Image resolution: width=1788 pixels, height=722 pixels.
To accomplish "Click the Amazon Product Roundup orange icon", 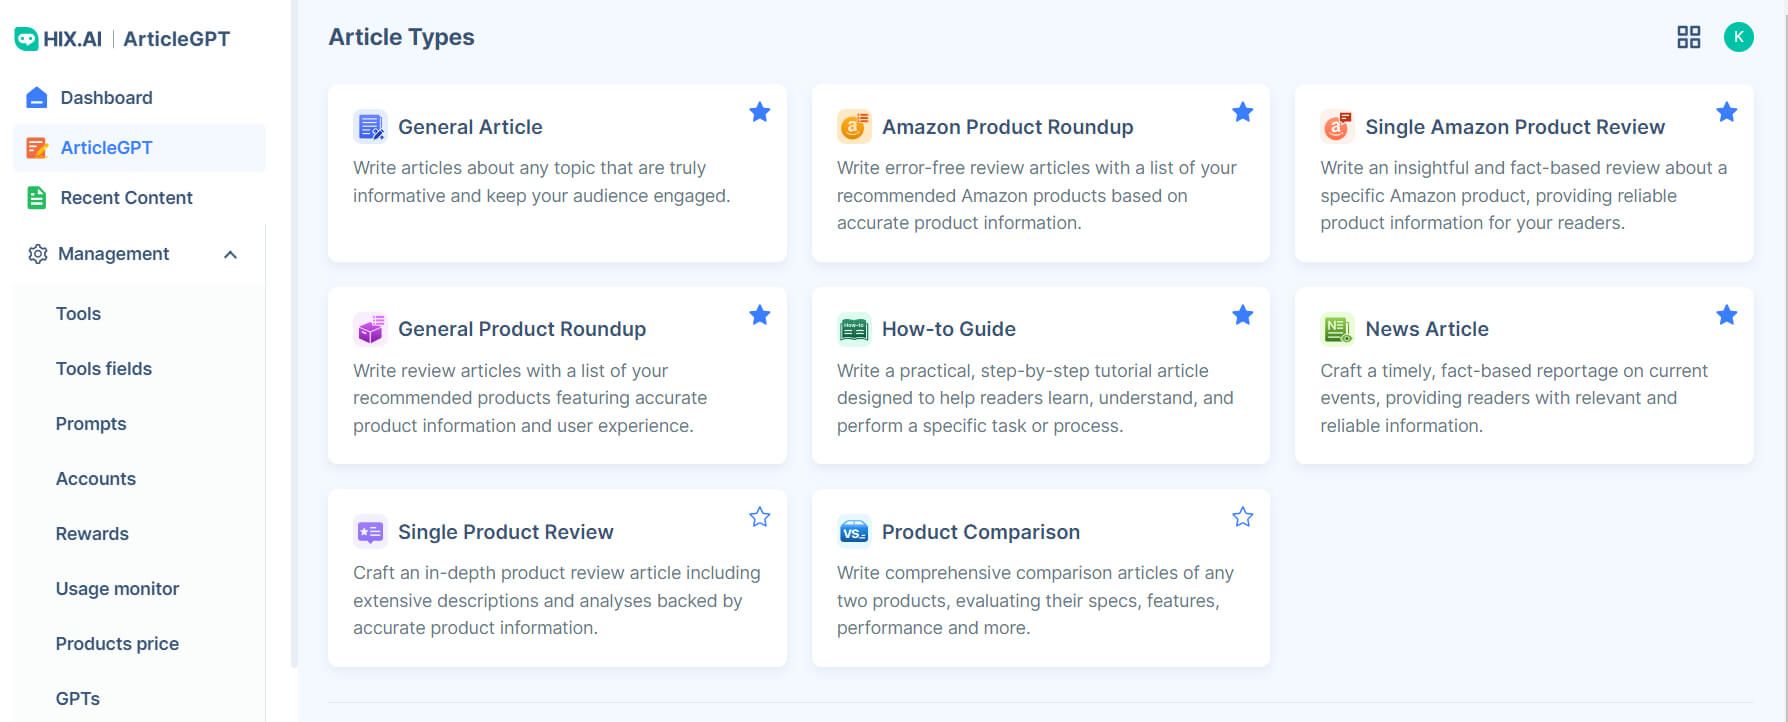I will (x=853, y=127).
